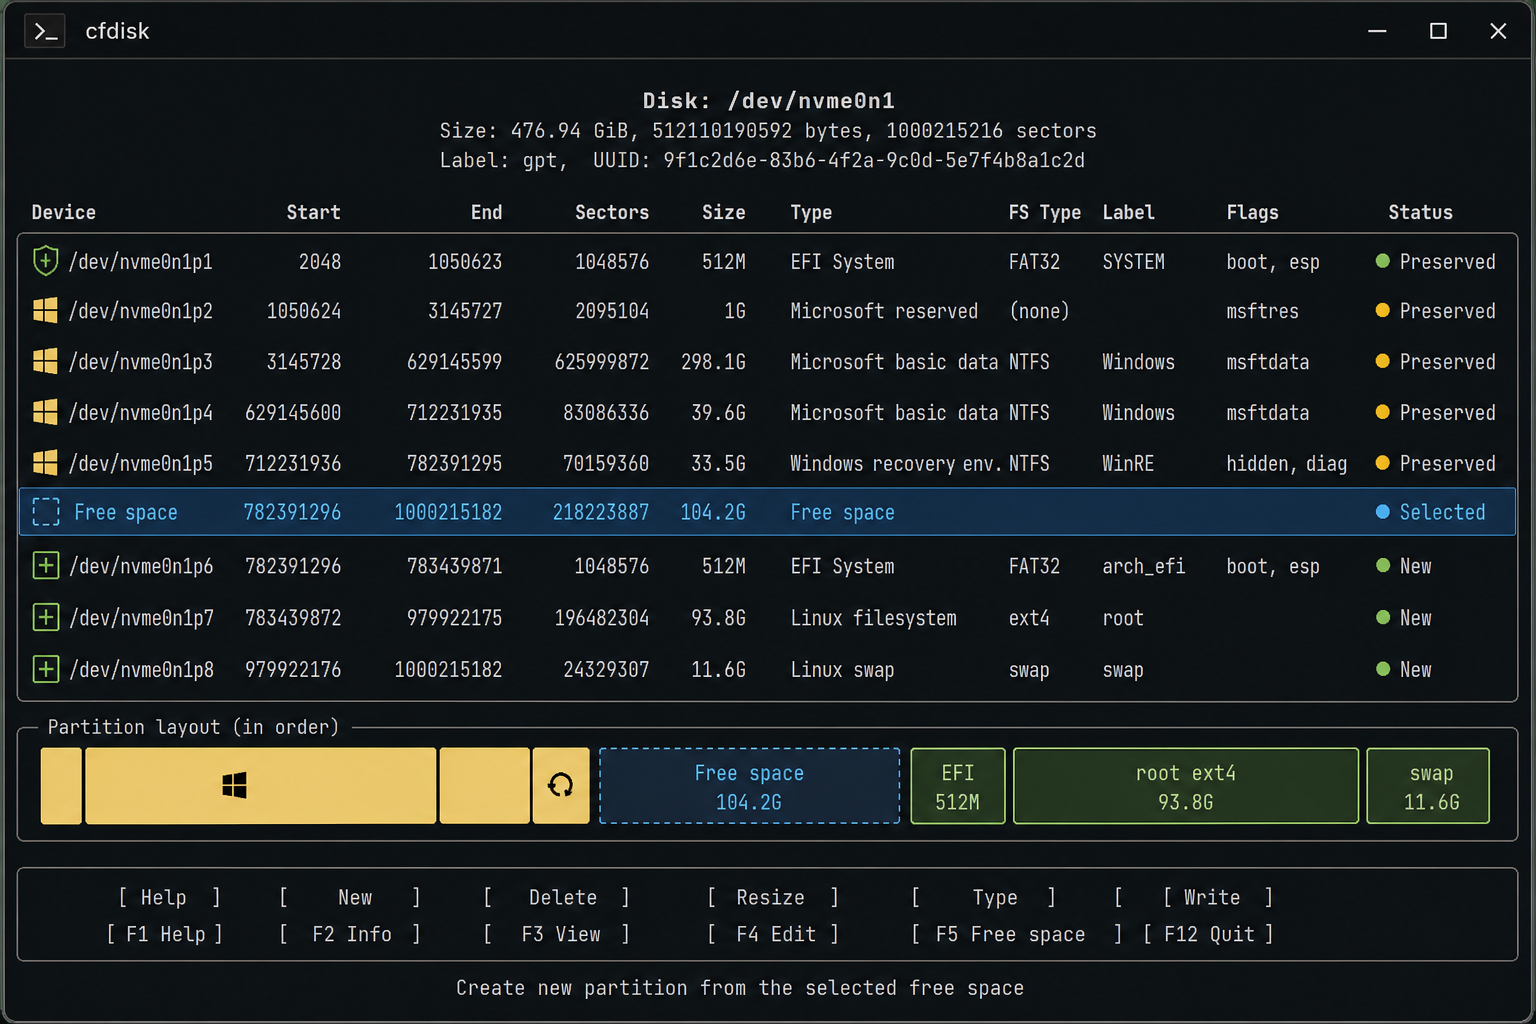
Task: Choose the New menu command
Action: [350, 898]
